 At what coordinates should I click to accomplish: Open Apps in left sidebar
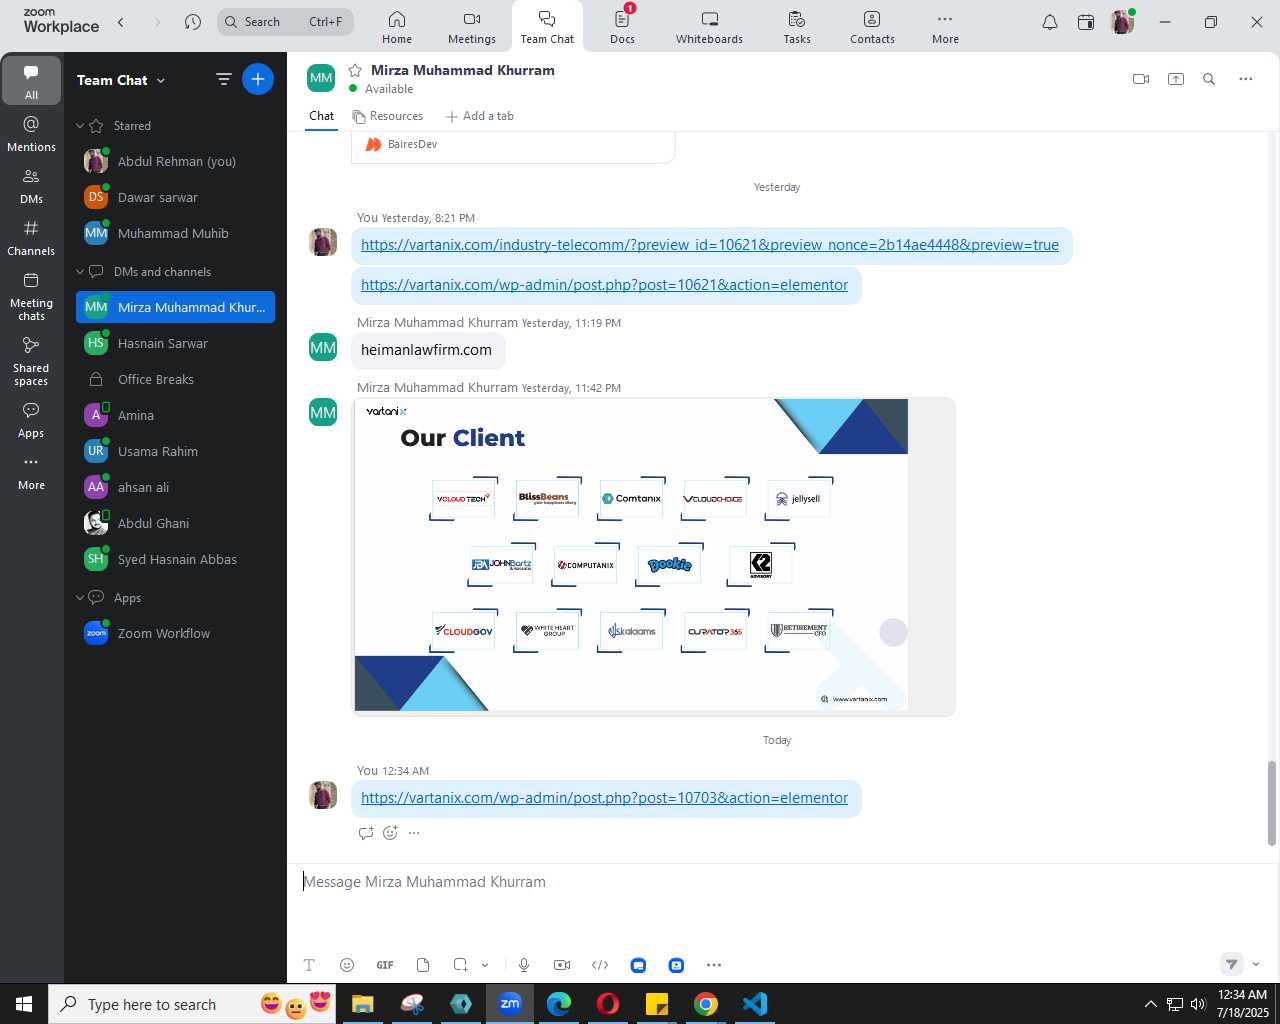(x=31, y=420)
